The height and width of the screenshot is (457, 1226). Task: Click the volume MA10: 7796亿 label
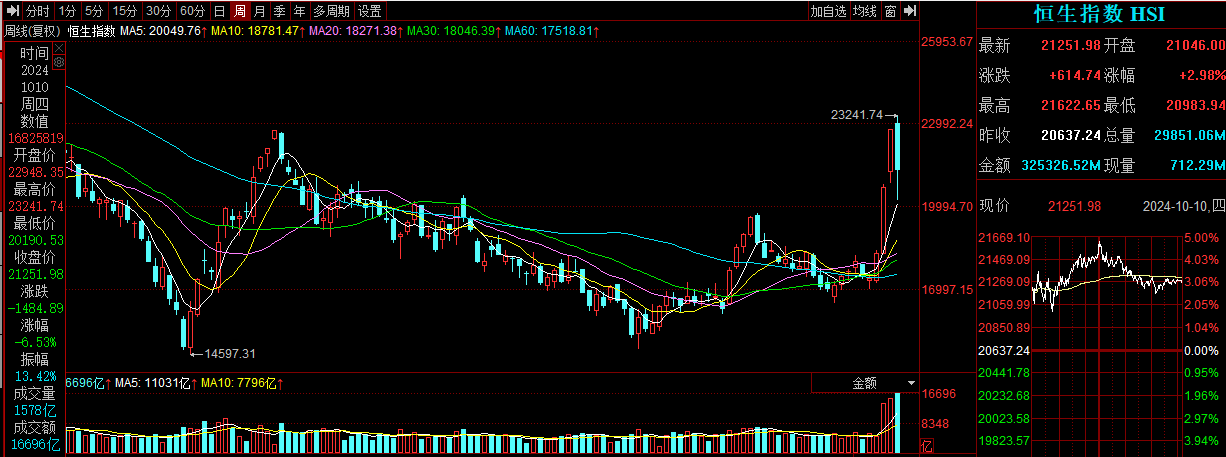(241, 383)
